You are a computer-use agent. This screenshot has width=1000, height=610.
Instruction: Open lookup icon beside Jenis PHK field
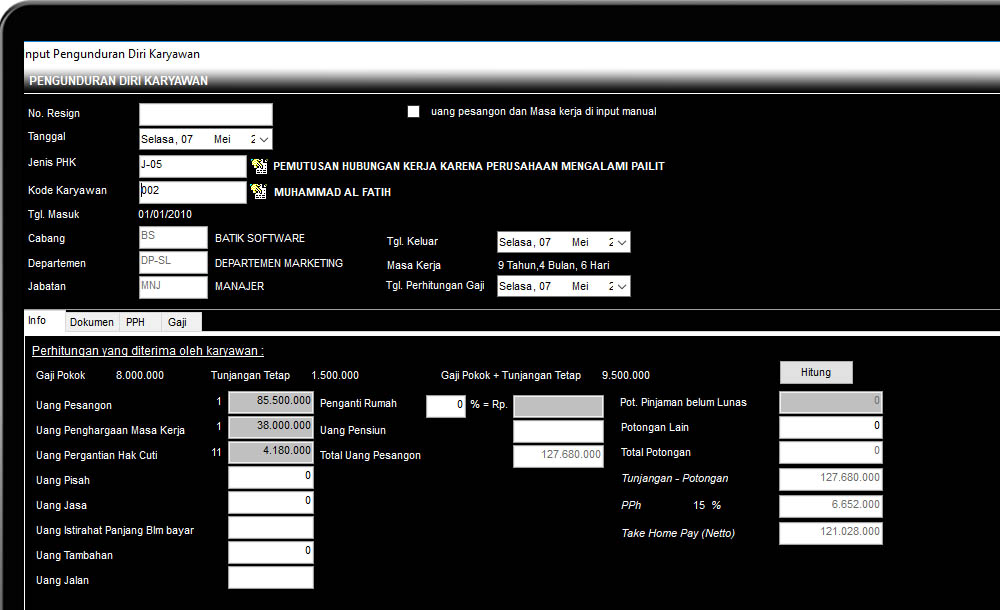point(260,166)
